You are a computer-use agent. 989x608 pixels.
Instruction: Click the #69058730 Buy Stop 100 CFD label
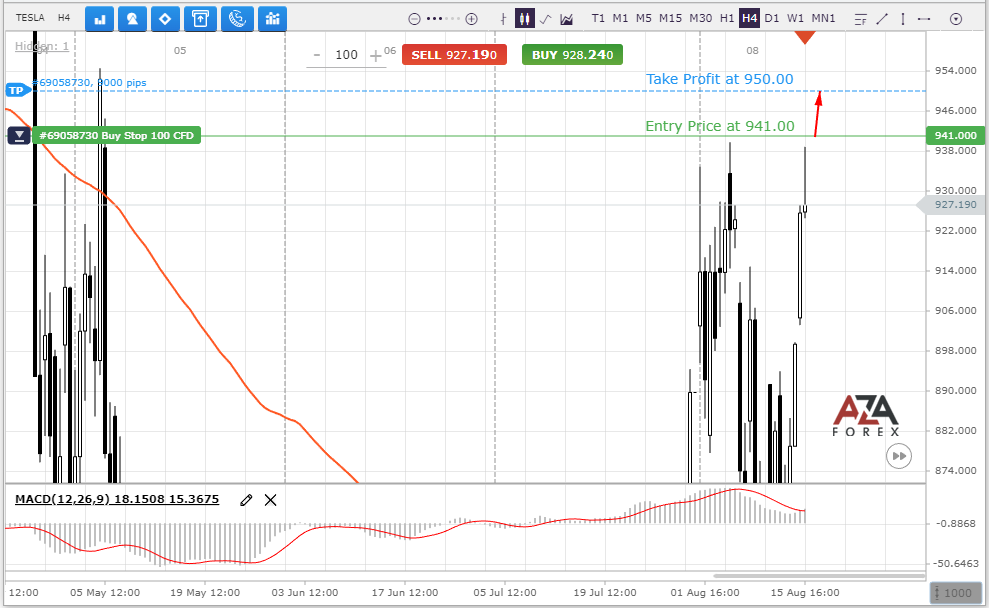116,136
